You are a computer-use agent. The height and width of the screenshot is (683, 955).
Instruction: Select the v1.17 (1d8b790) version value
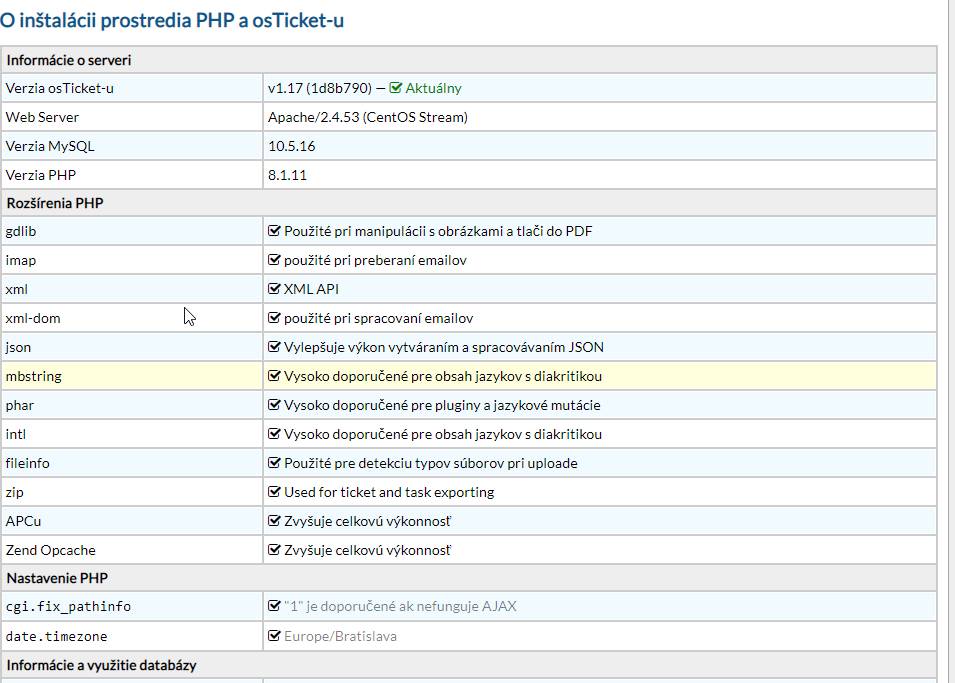(320, 88)
